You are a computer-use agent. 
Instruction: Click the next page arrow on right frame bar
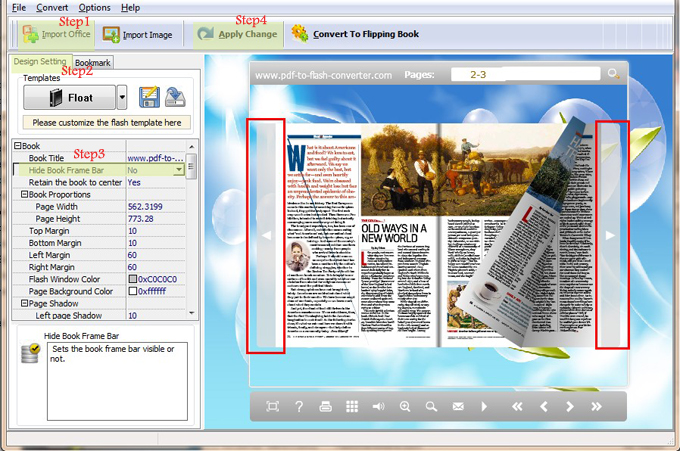(x=610, y=235)
